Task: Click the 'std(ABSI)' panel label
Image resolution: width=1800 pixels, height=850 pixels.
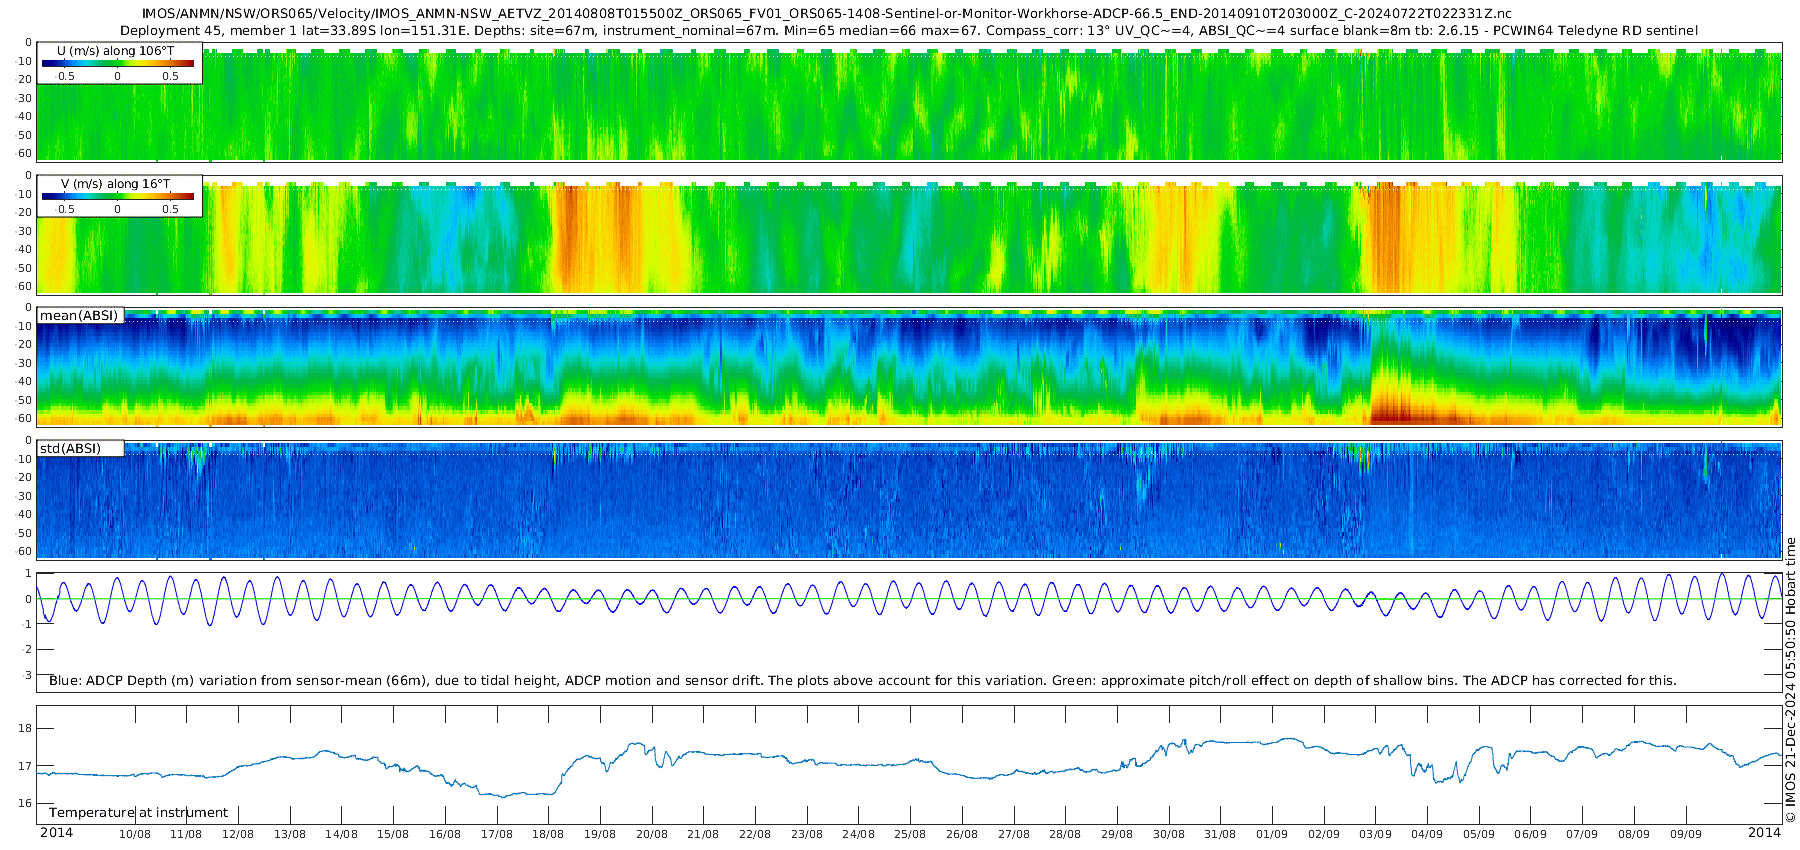Action: [70, 449]
